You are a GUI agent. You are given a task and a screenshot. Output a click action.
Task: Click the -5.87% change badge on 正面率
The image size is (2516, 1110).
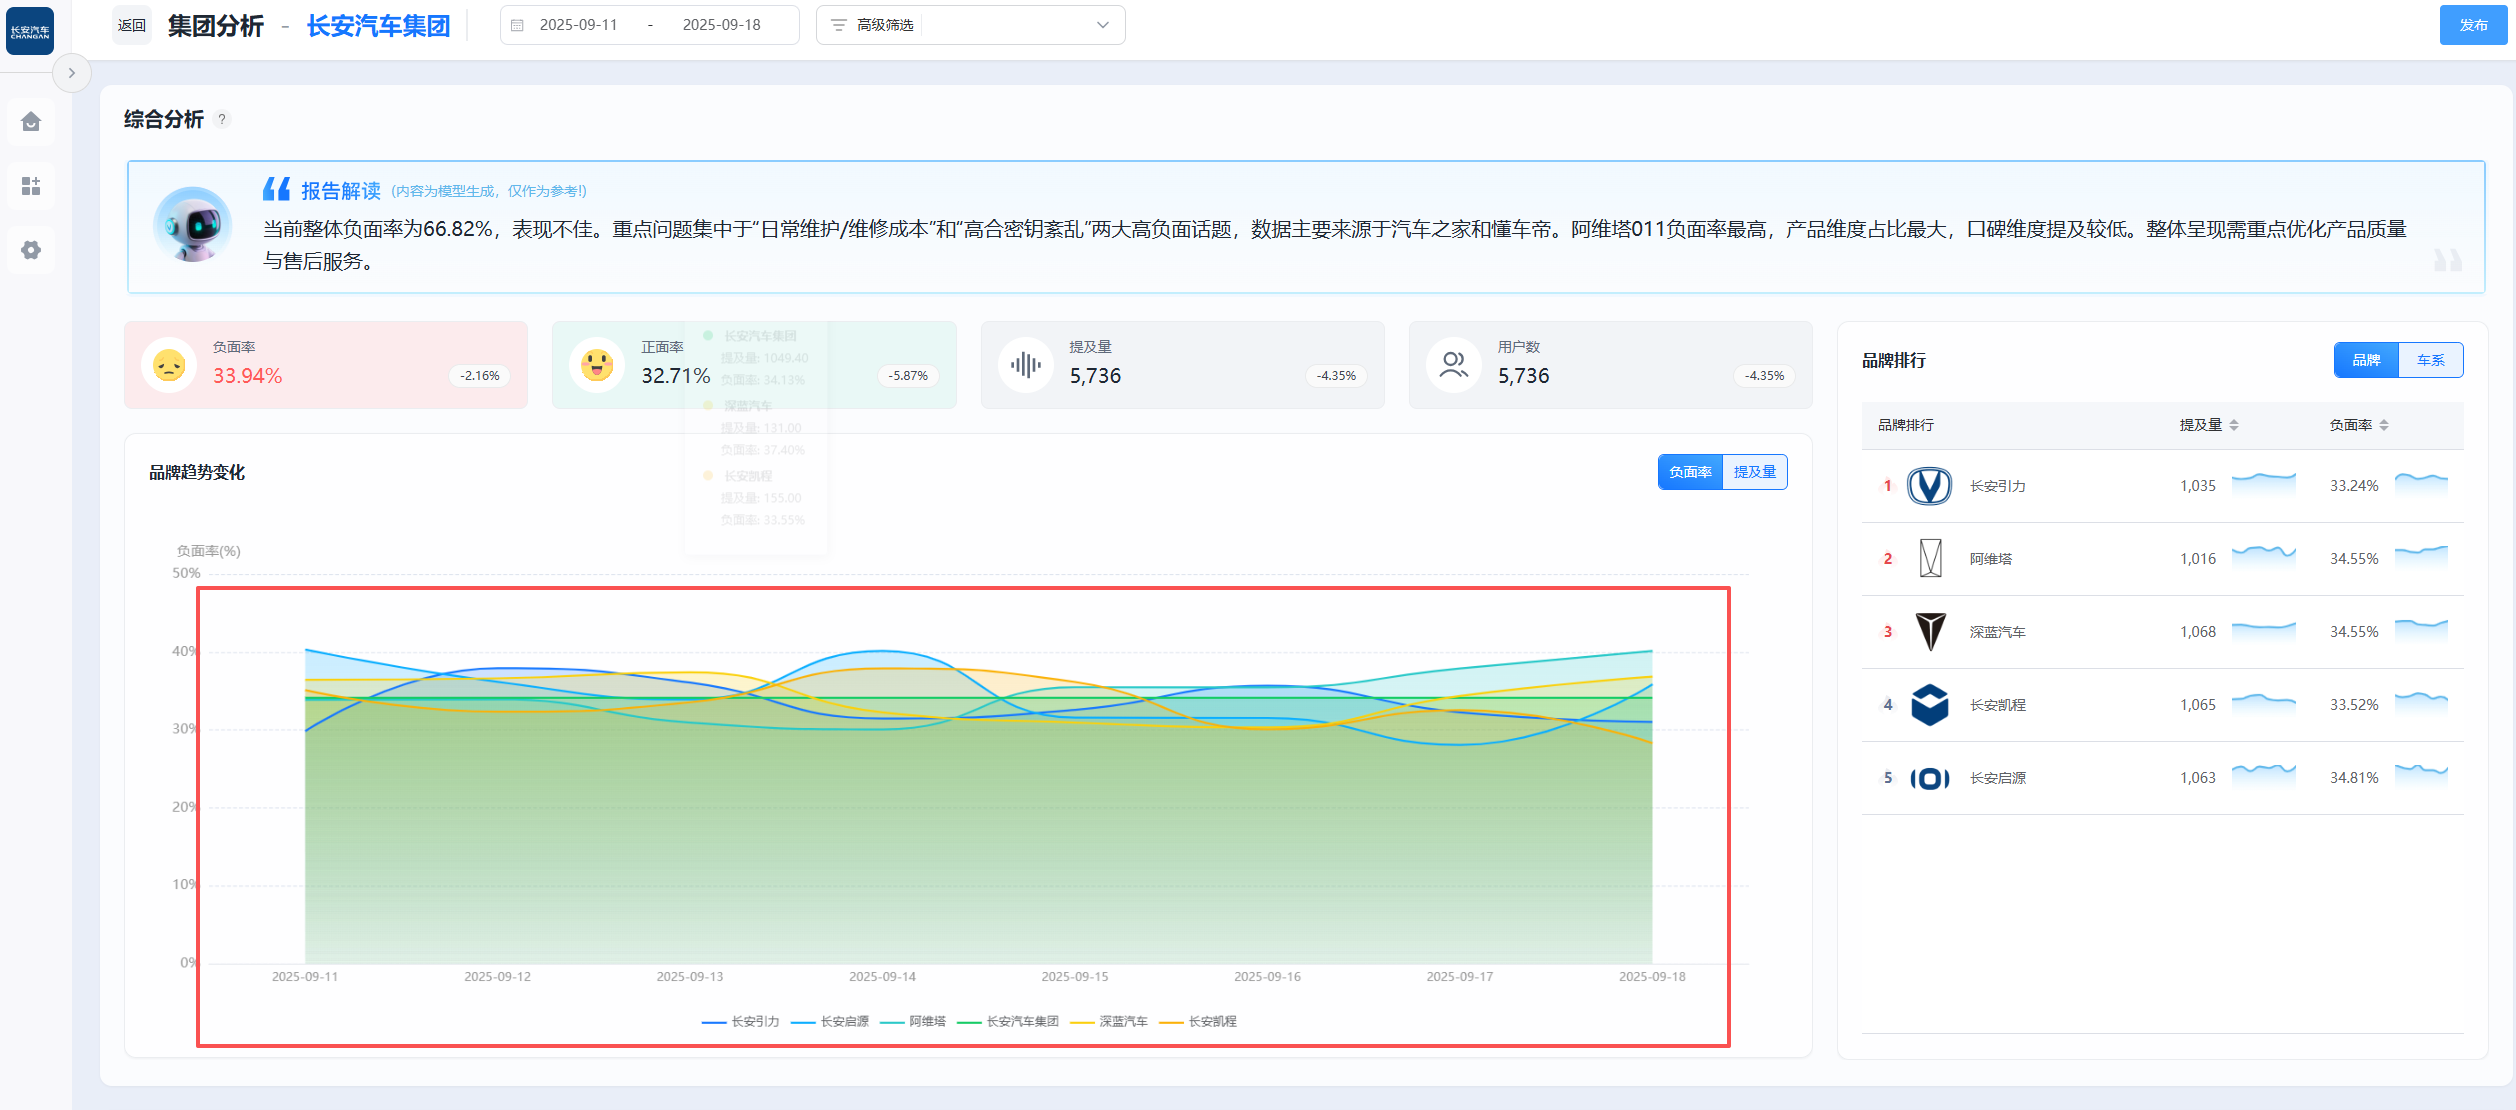click(x=908, y=376)
